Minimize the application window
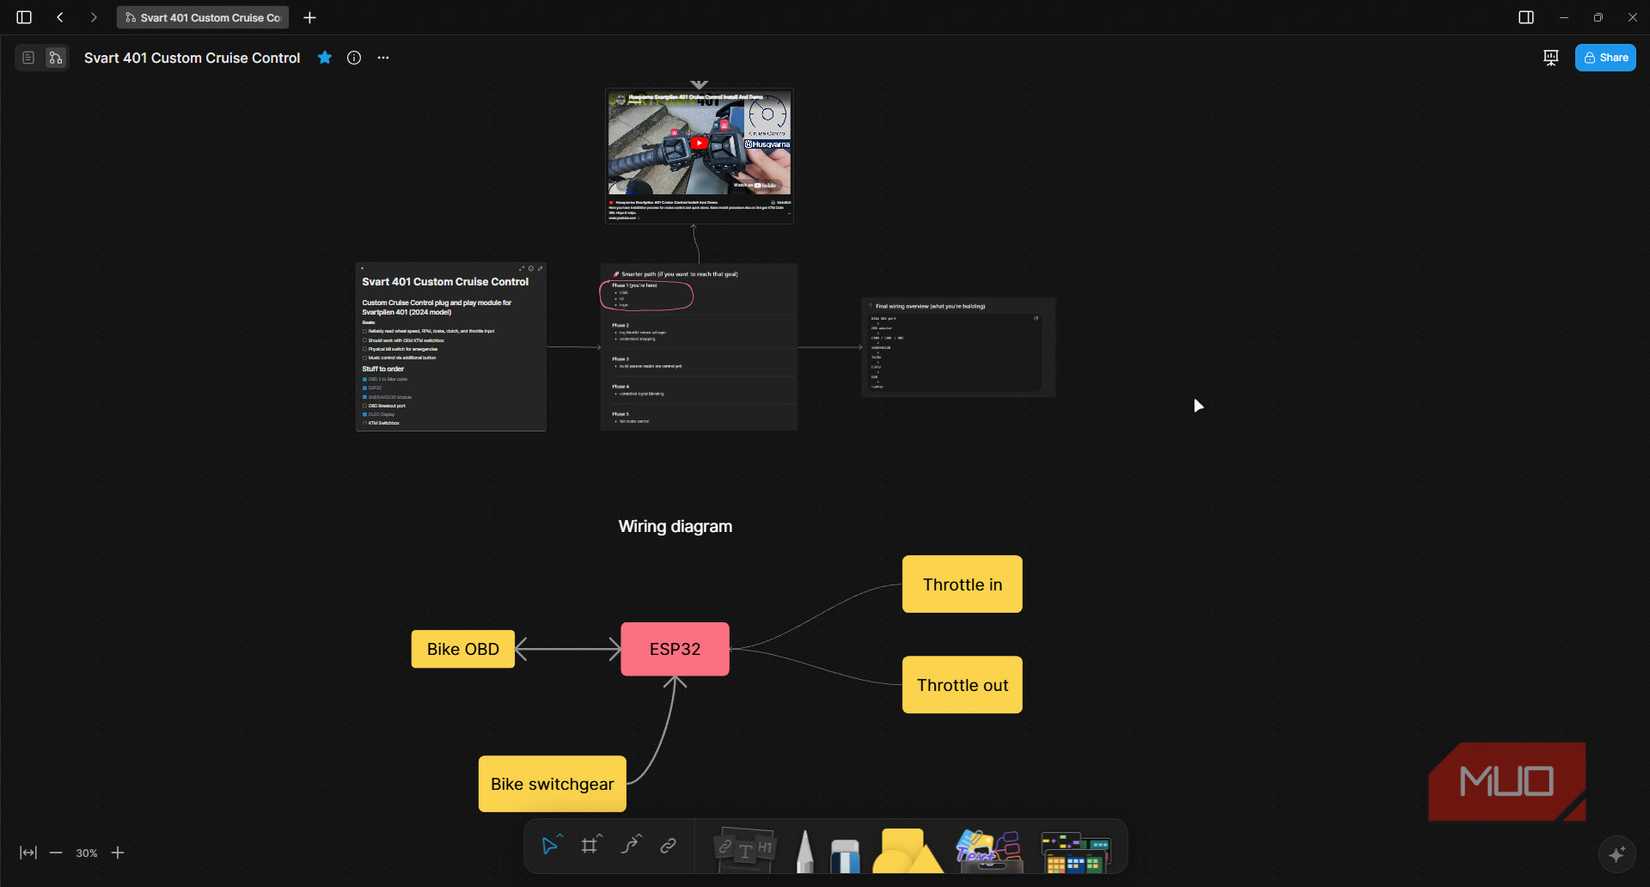This screenshot has height=887, width=1650. [x=1564, y=17]
